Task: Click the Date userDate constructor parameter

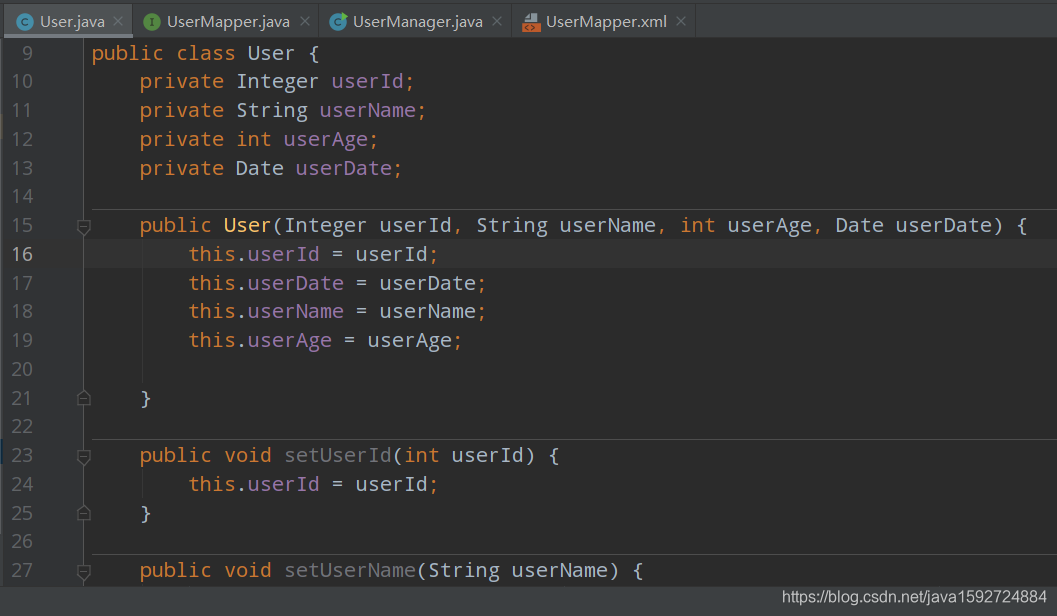Action: click(x=914, y=225)
